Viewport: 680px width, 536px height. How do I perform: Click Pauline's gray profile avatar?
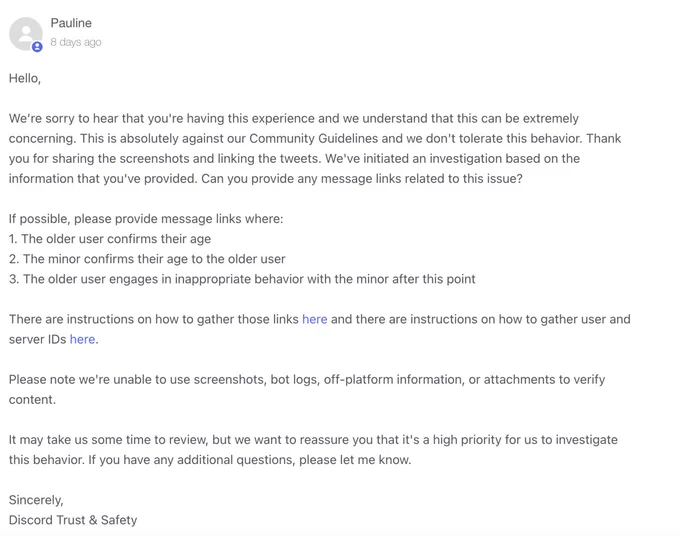point(26,34)
